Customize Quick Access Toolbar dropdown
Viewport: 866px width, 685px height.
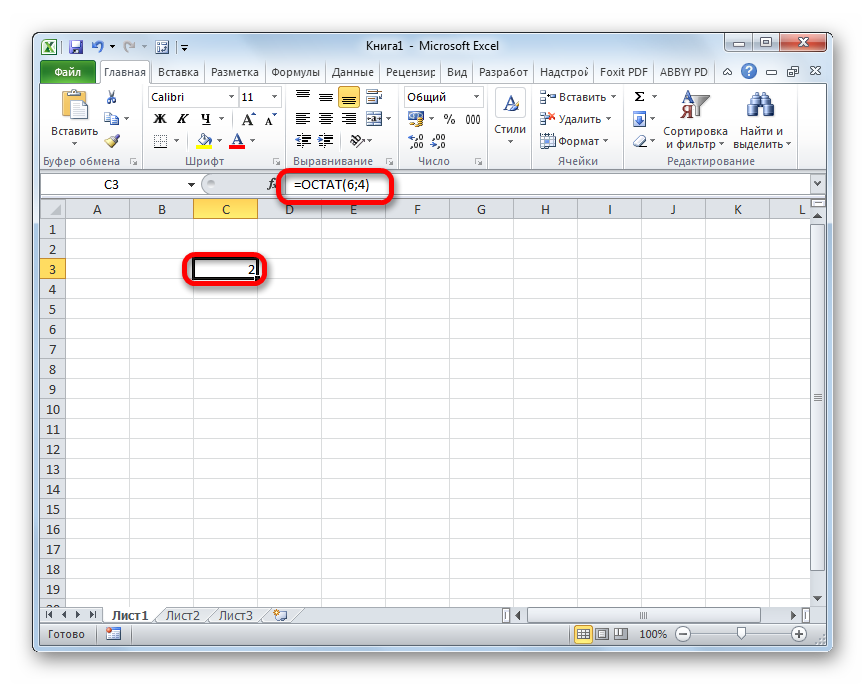click(184, 48)
